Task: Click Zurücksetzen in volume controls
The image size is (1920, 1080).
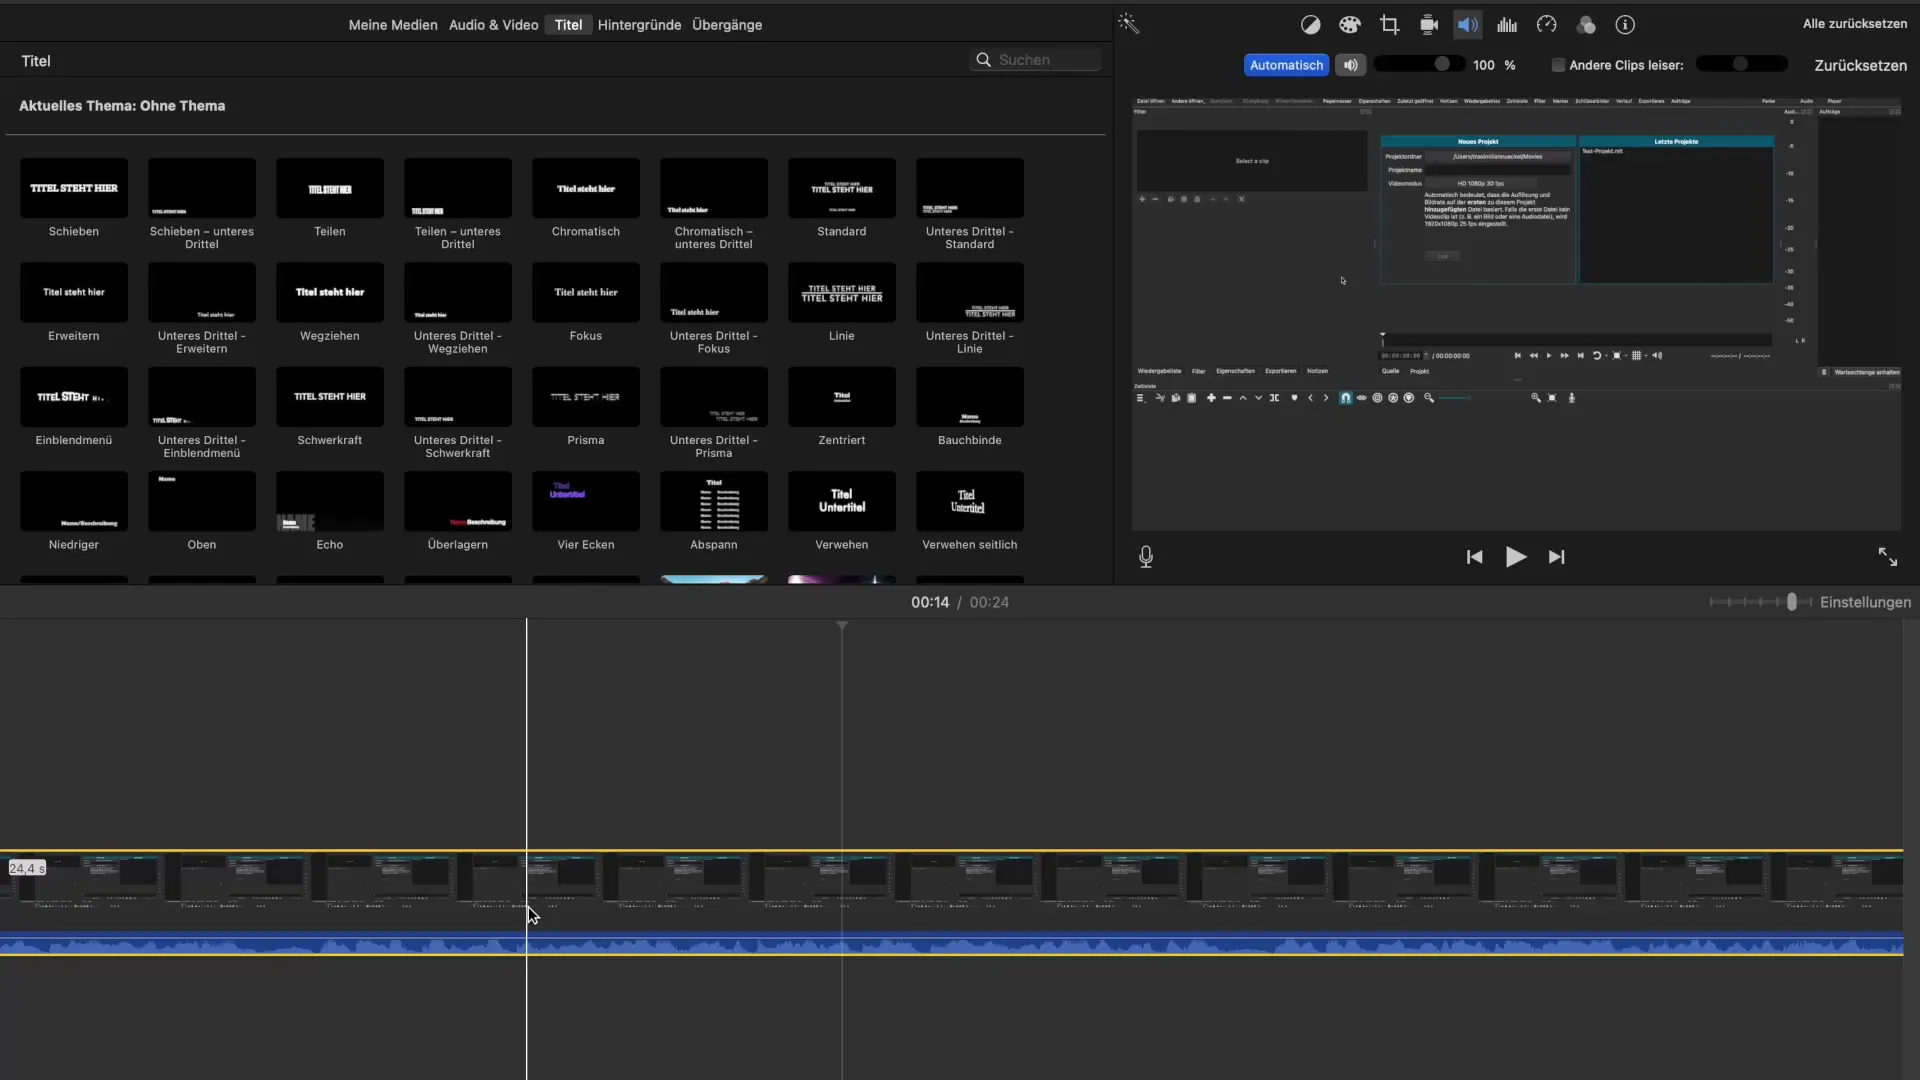Action: 1860,65
